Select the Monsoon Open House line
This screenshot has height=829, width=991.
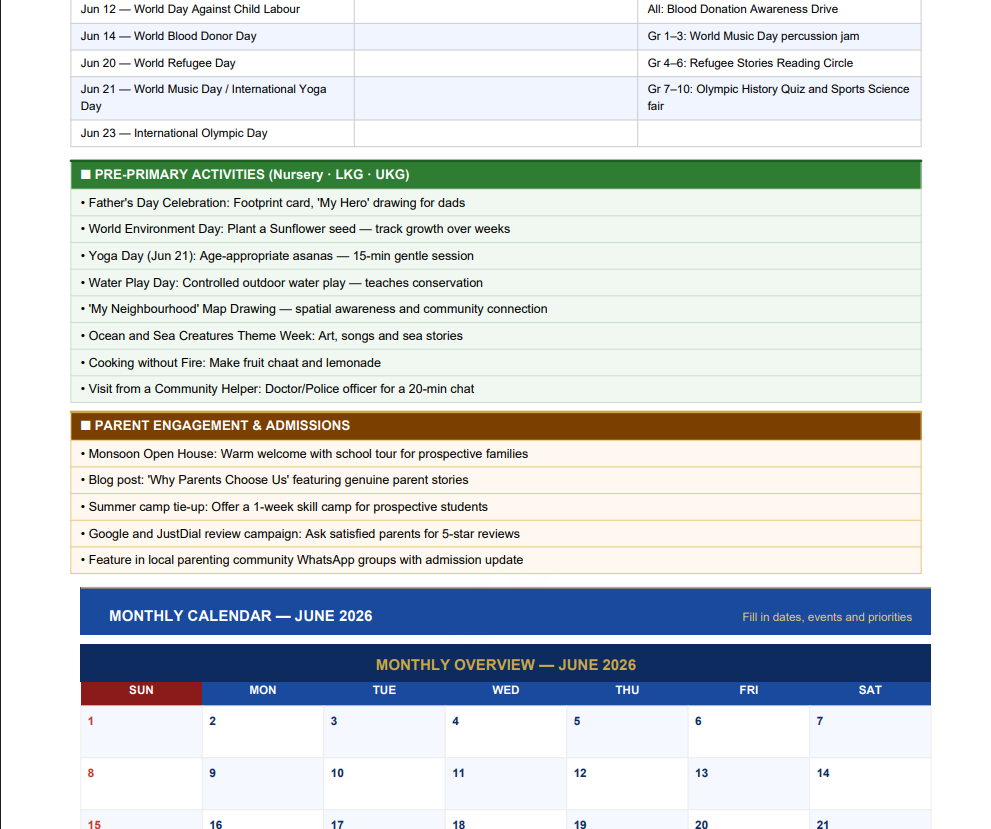click(496, 454)
